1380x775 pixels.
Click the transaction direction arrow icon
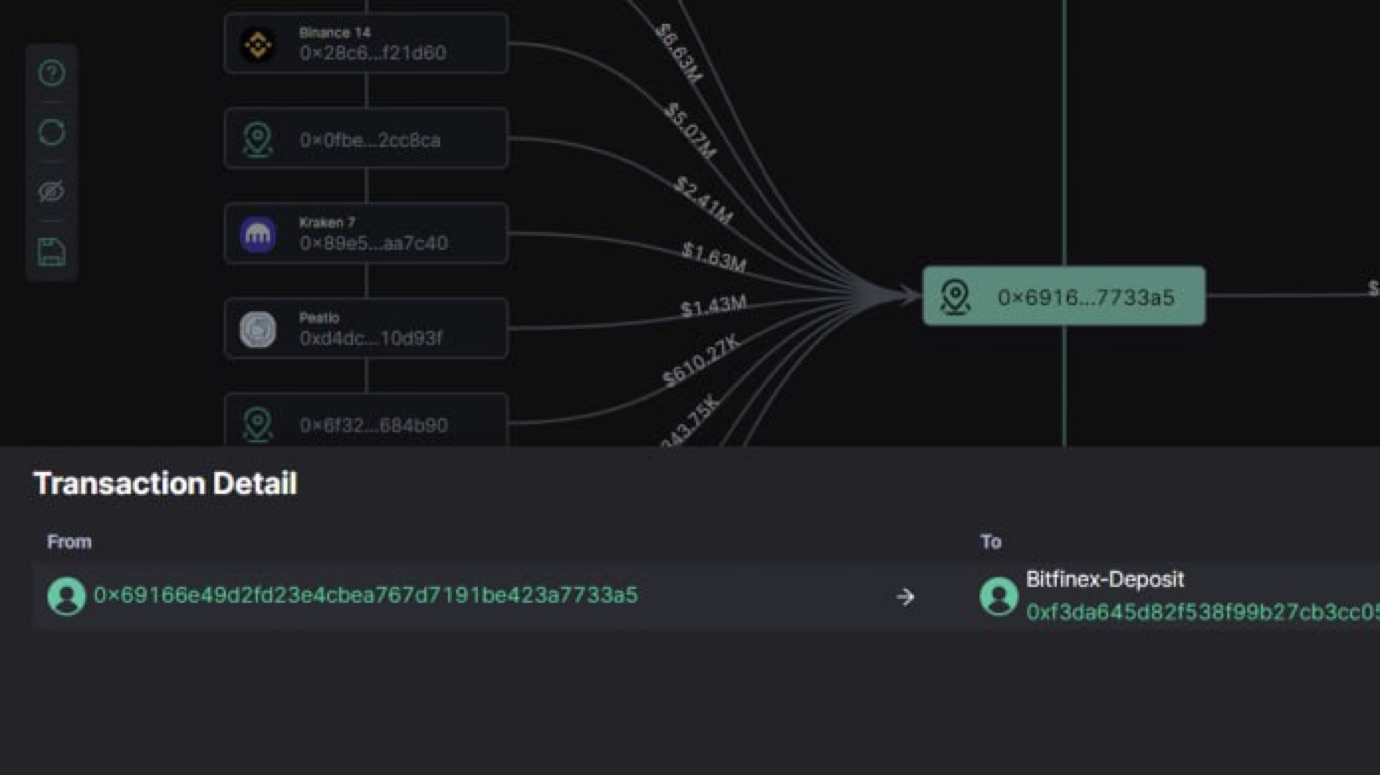coord(905,597)
